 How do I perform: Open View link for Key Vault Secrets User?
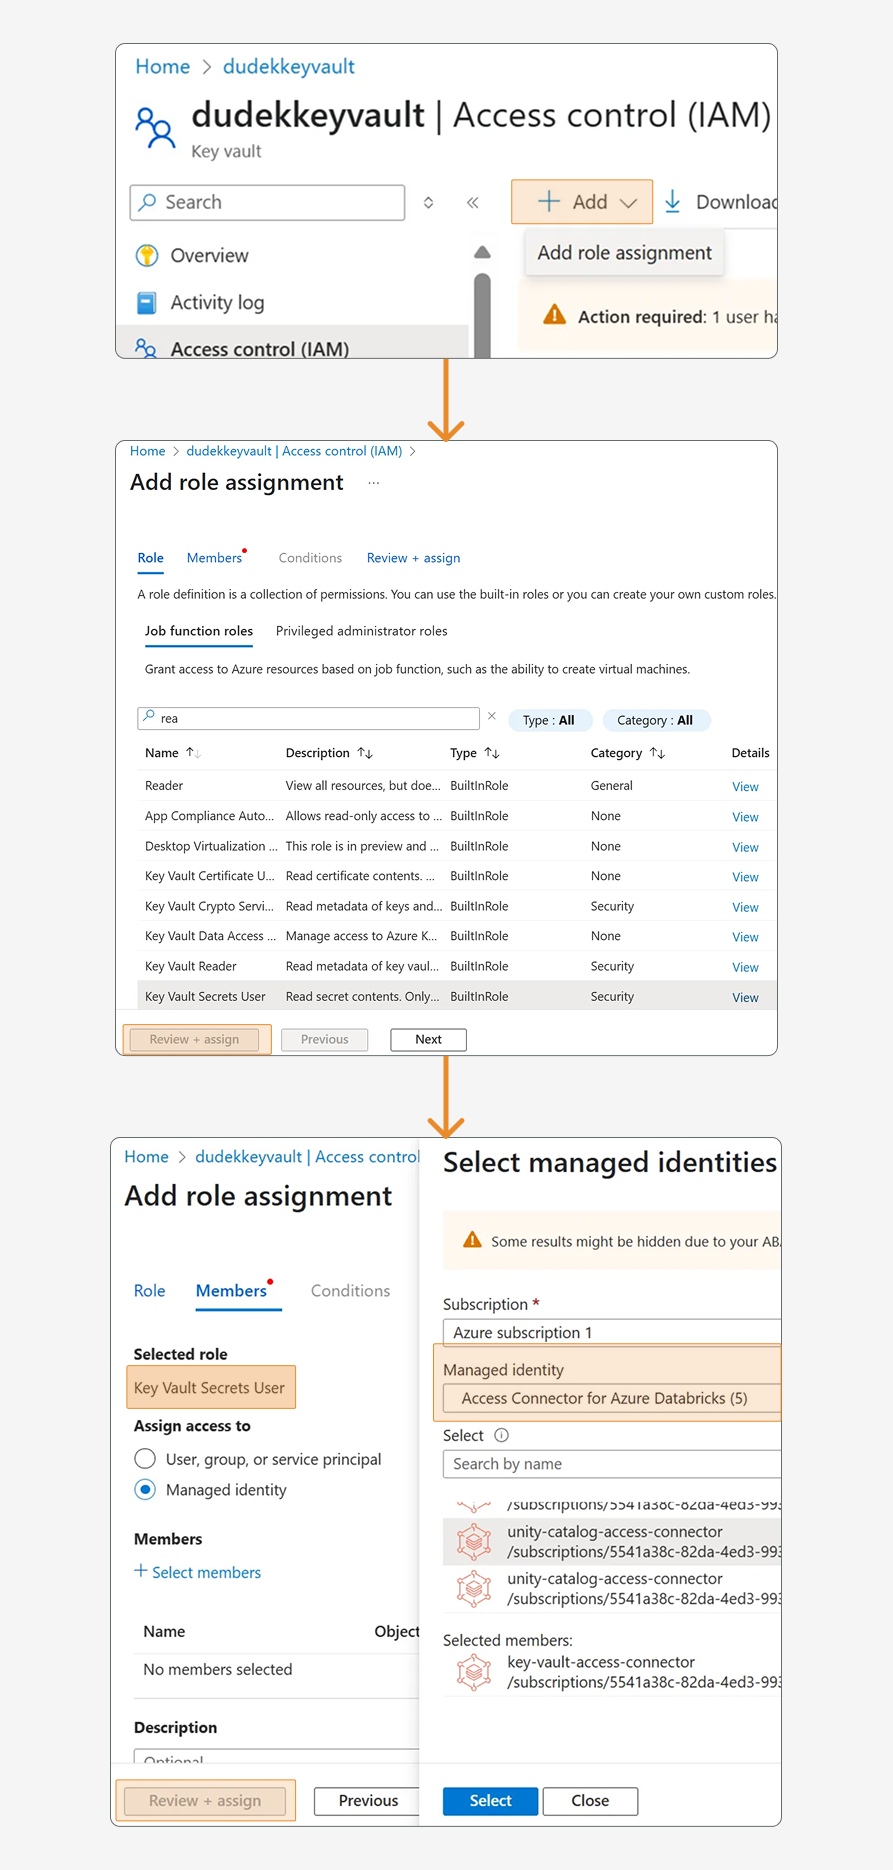click(x=745, y=997)
